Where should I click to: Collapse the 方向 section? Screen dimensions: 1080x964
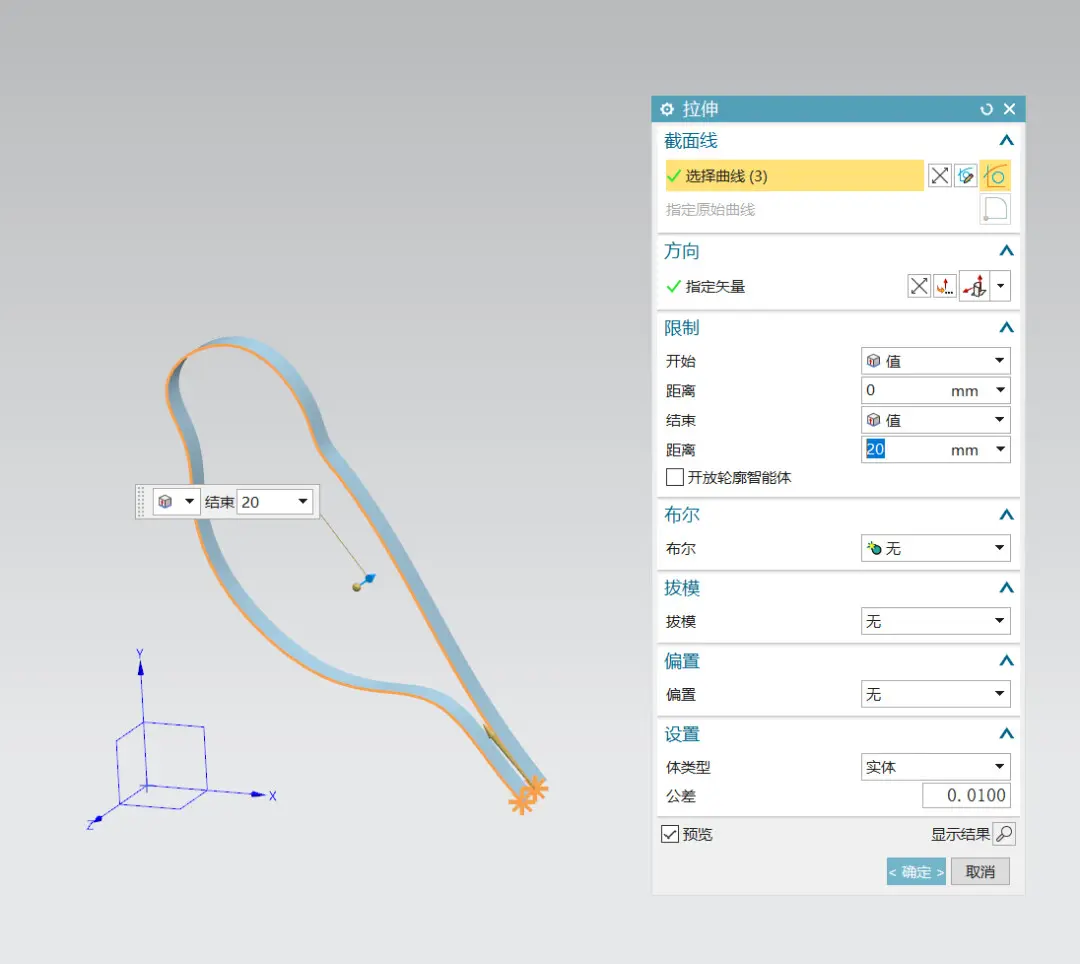click(x=1006, y=251)
